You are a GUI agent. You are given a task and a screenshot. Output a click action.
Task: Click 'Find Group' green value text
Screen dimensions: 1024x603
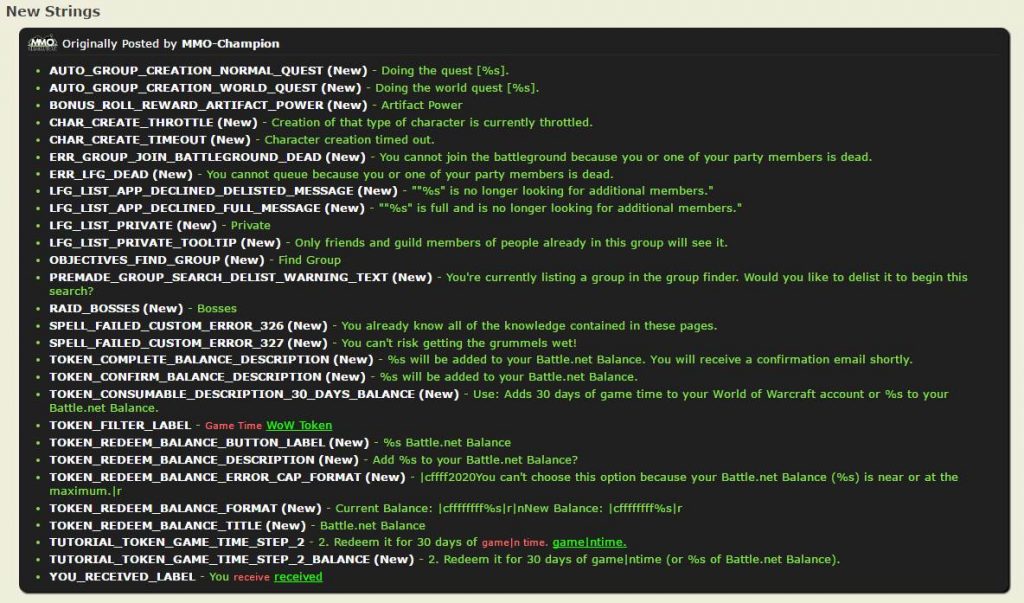[x=310, y=260]
